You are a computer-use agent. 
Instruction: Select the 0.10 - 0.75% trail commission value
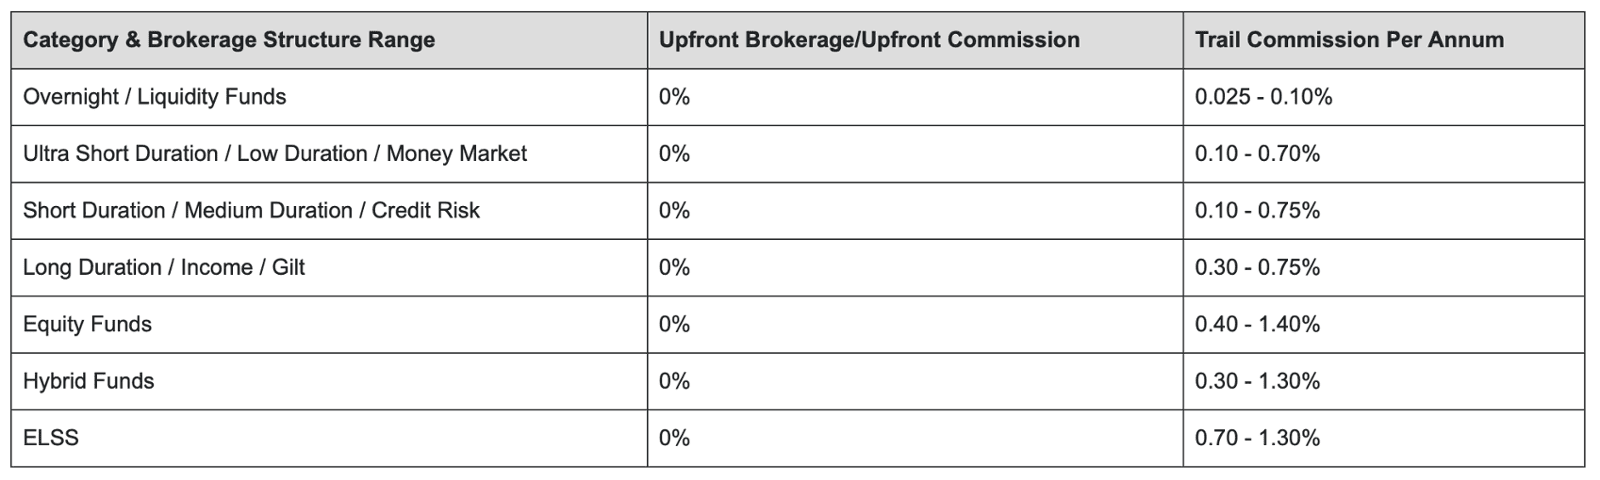pos(1257,211)
